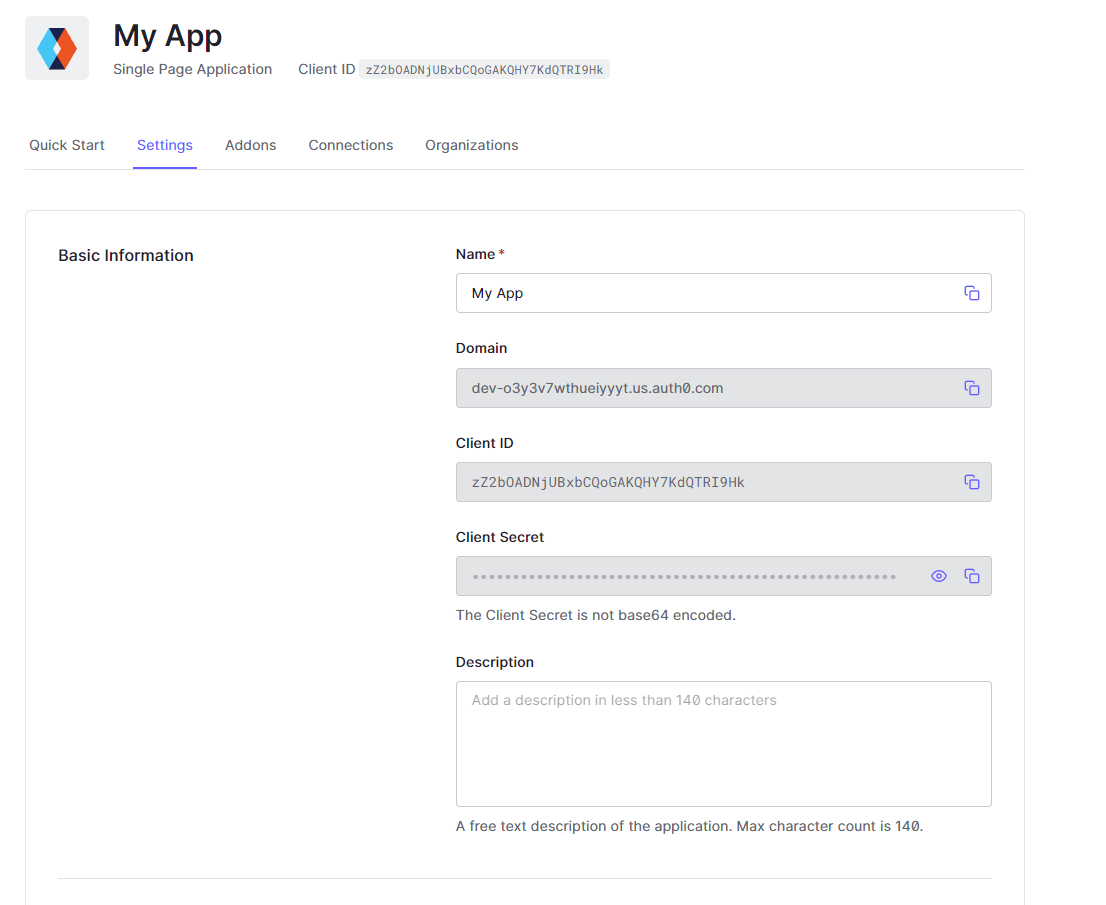This screenshot has height=905, width=1106.
Task: Select the Settings tab
Action: pos(164,145)
